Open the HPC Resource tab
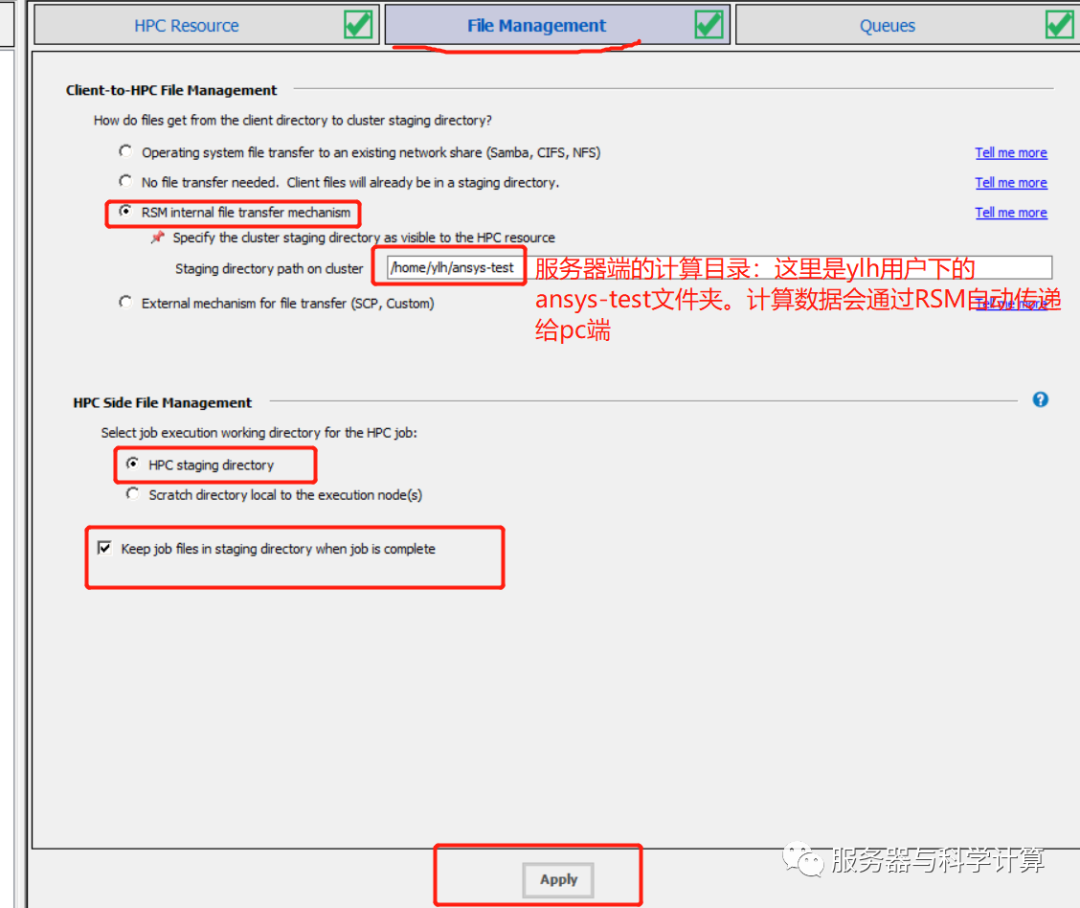1080x908 pixels. tap(206, 25)
